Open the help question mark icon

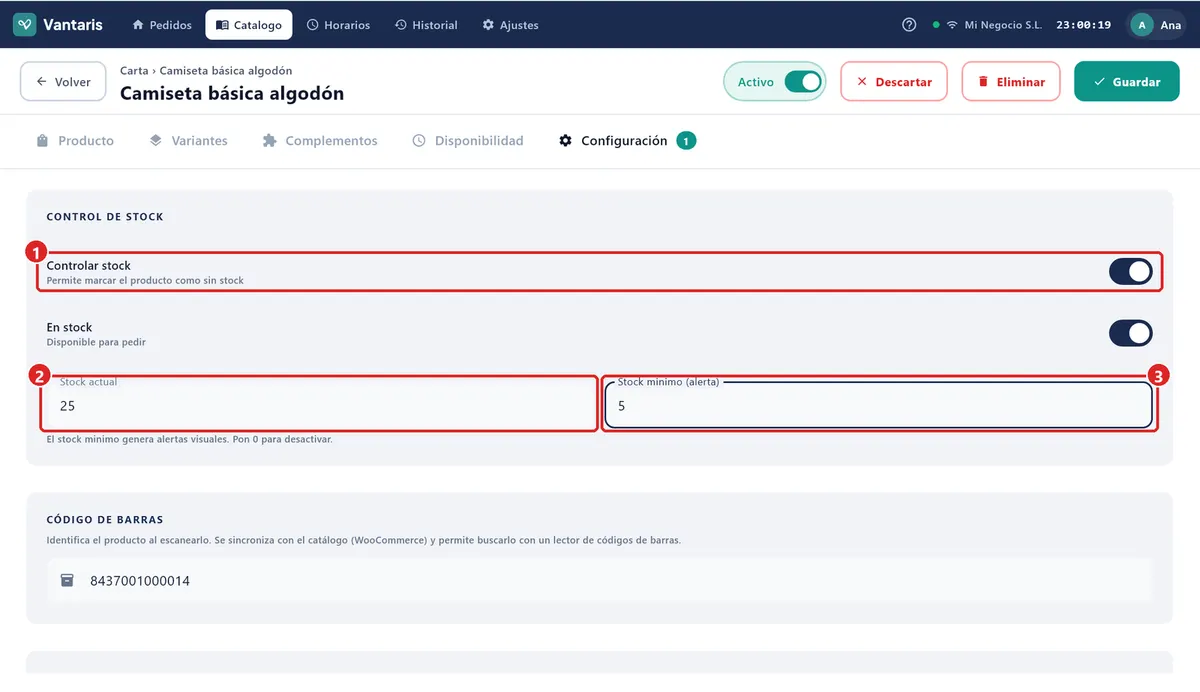(x=909, y=25)
